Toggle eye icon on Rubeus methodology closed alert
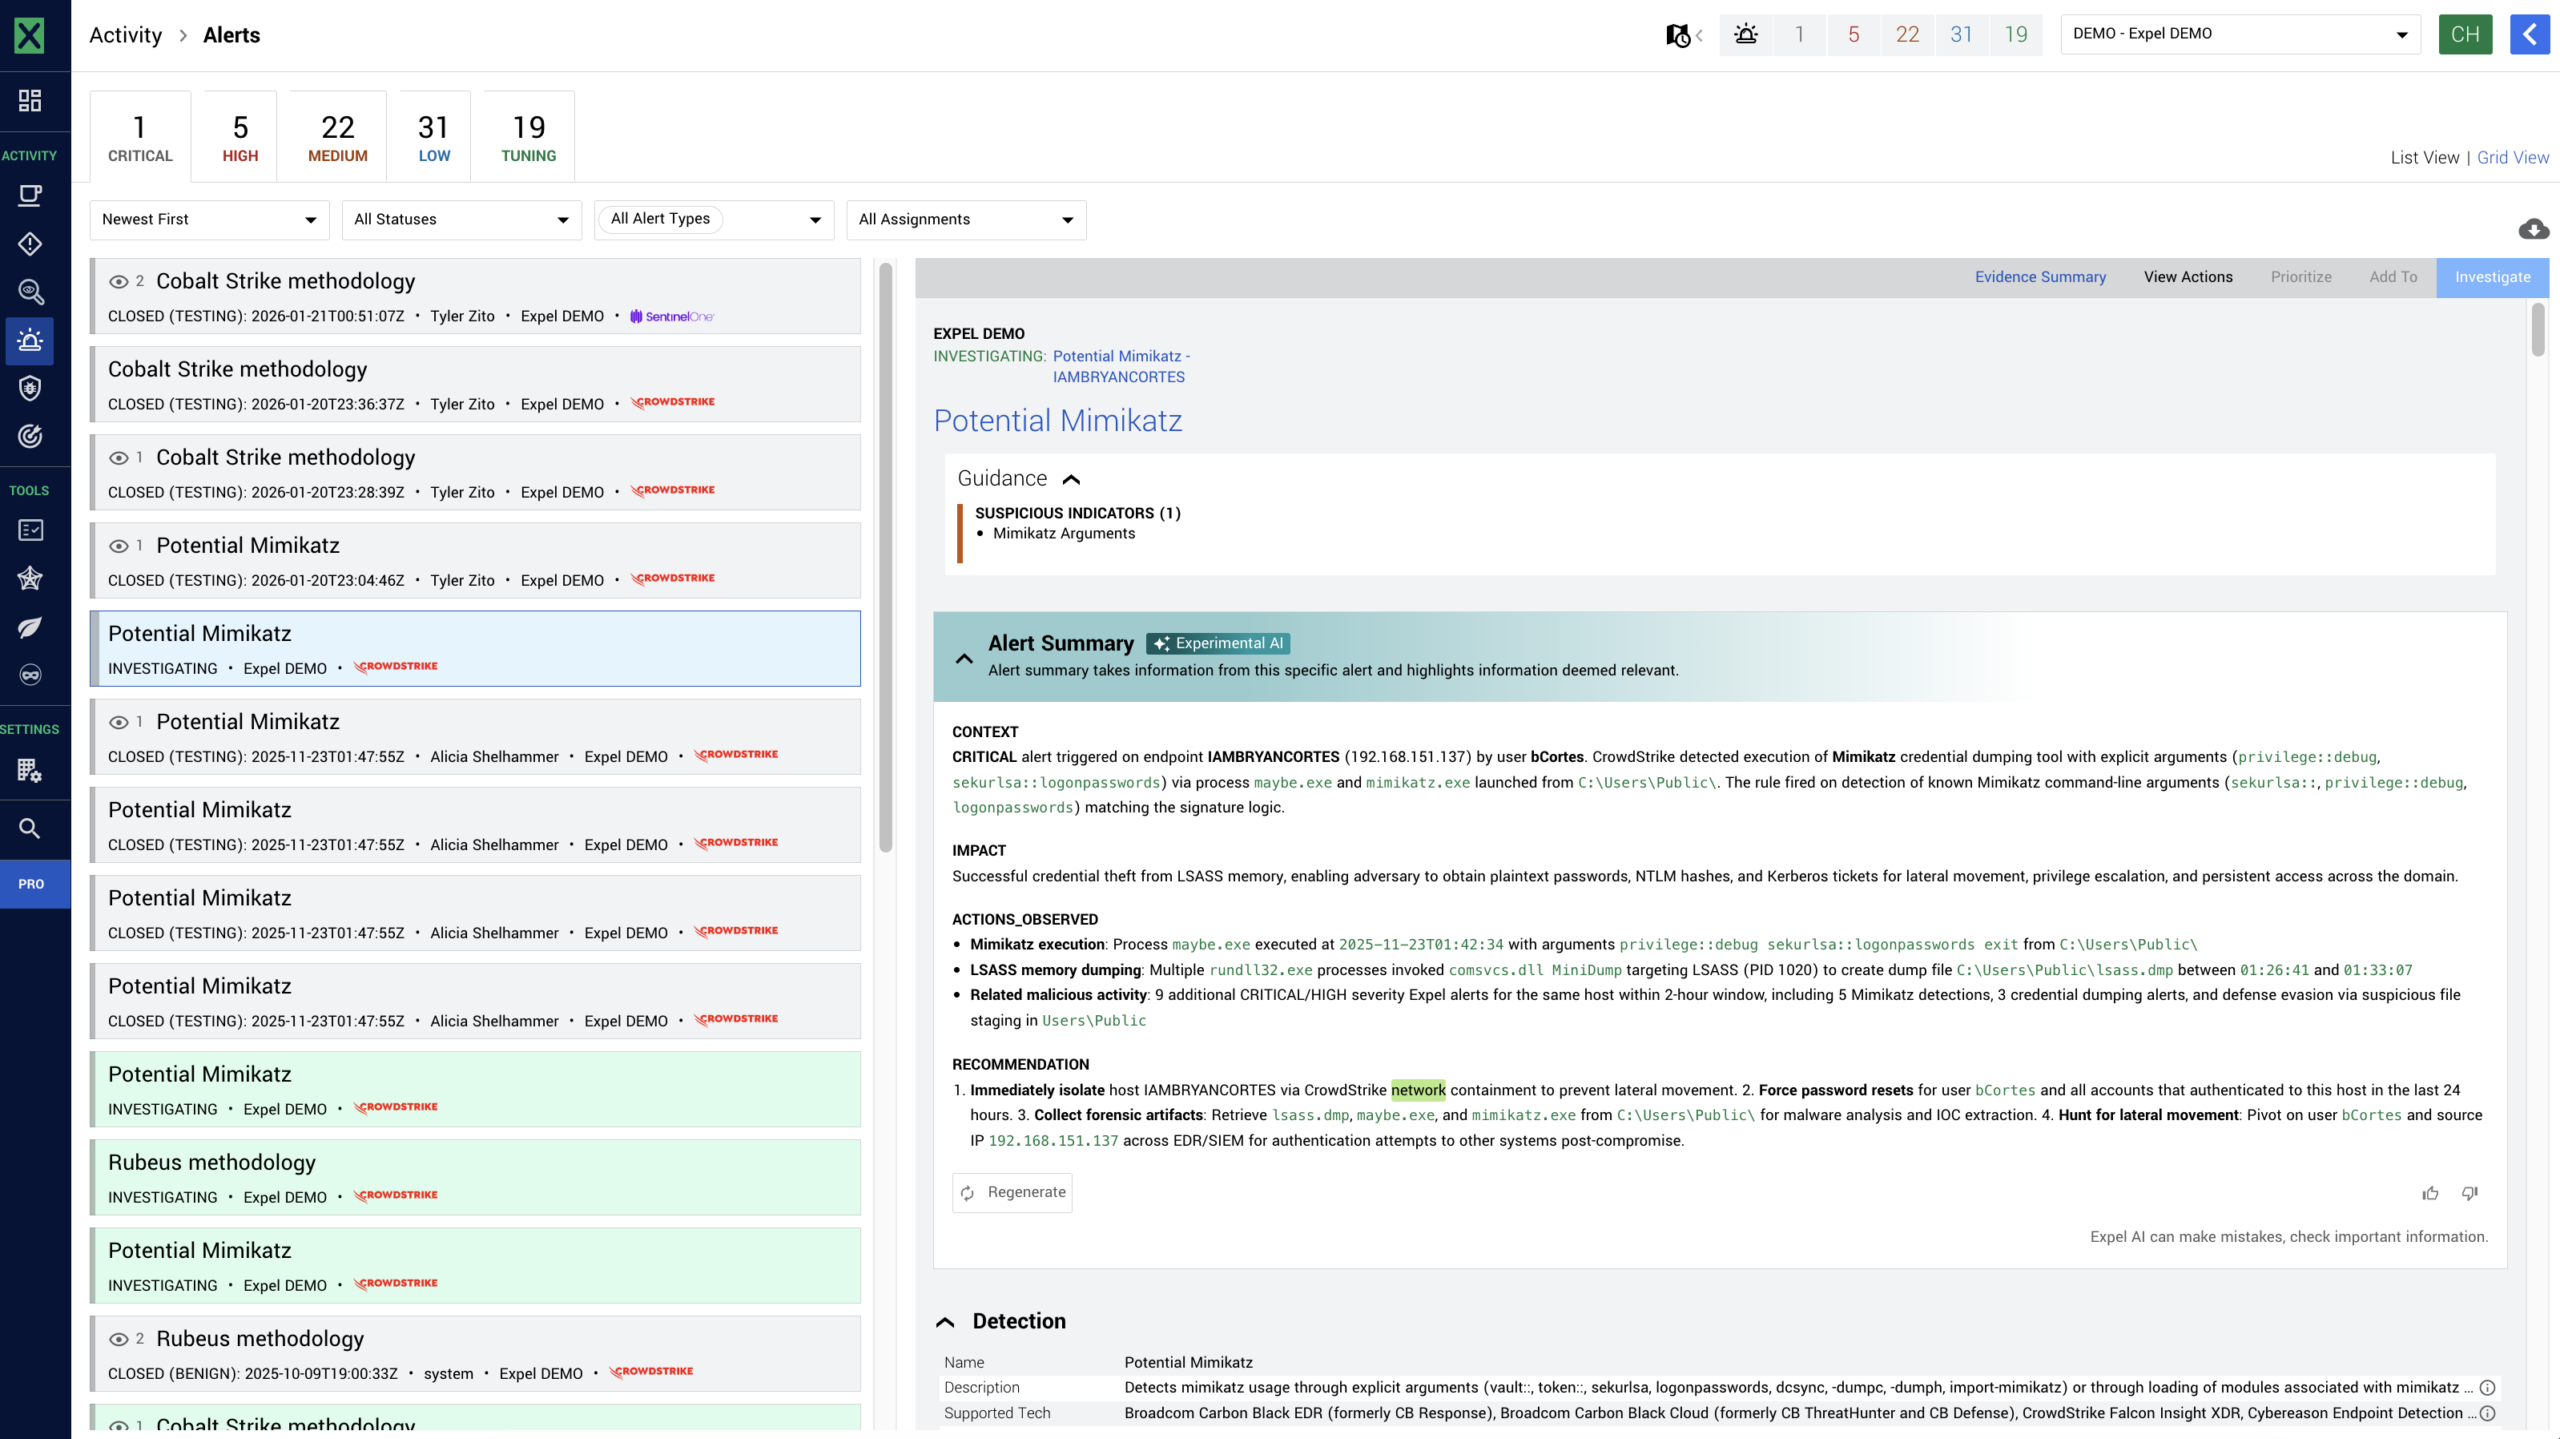Screen dimensions: 2560x1439 coord(119,1339)
